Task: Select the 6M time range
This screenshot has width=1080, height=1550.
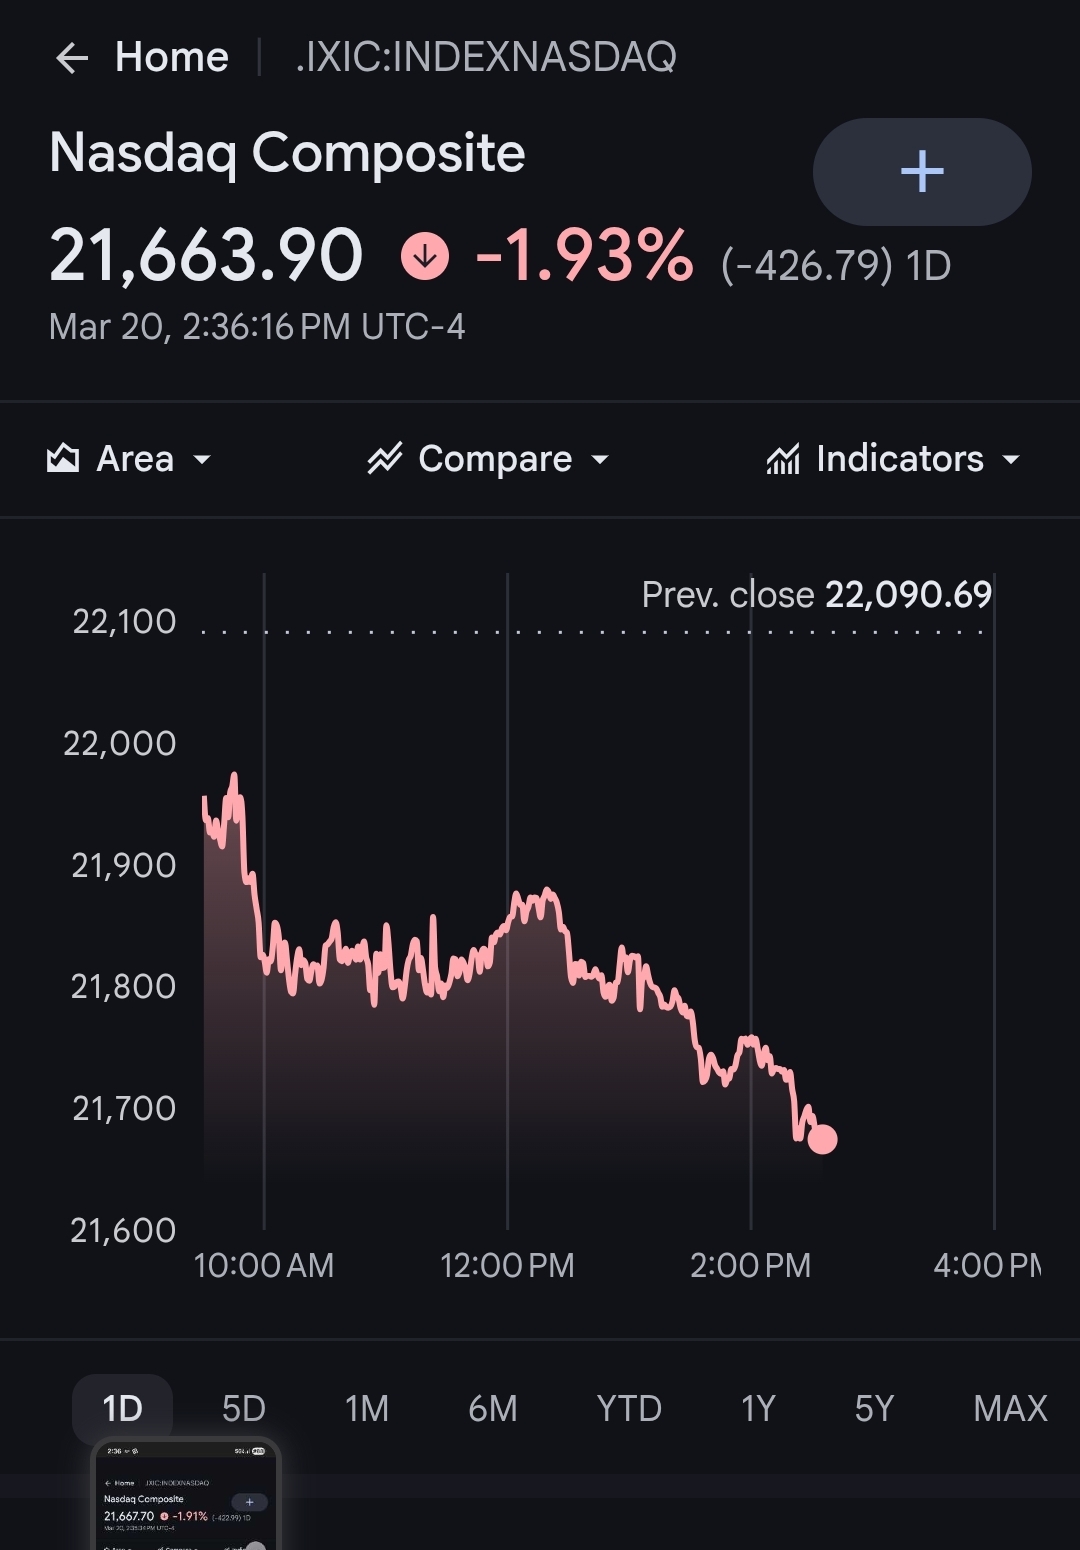Action: pos(492,1408)
